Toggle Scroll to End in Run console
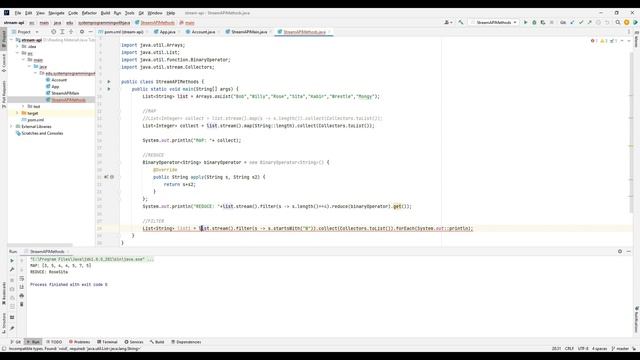The height and width of the screenshot is (360, 640). 22,287
